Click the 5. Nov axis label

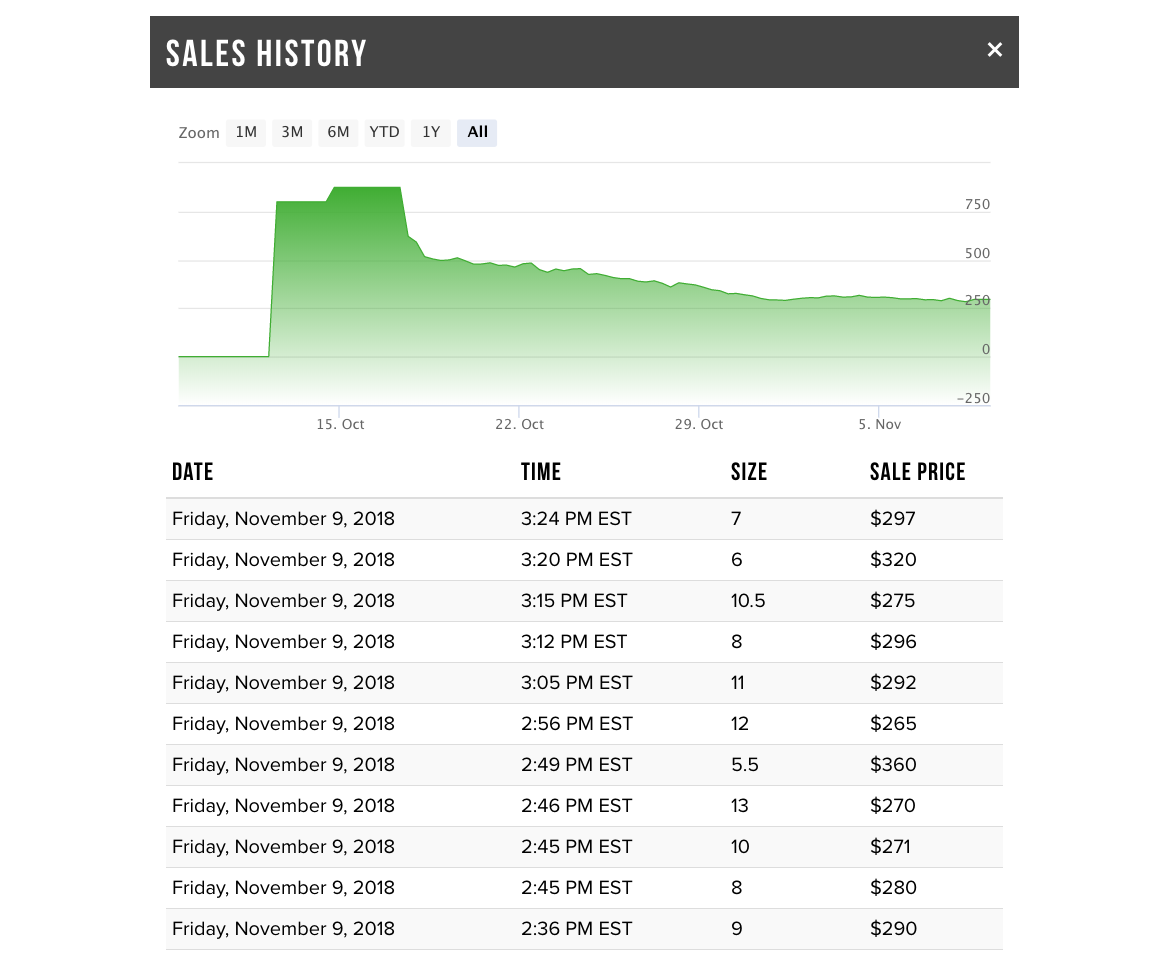coord(880,424)
